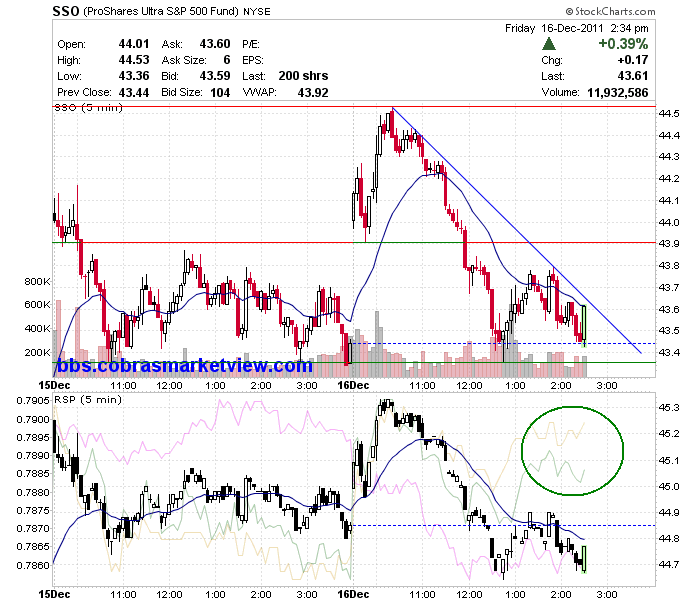Select the High price 44.53
Image resolution: width=700 pixels, height=603 pixels.
click(x=134, y=60)
